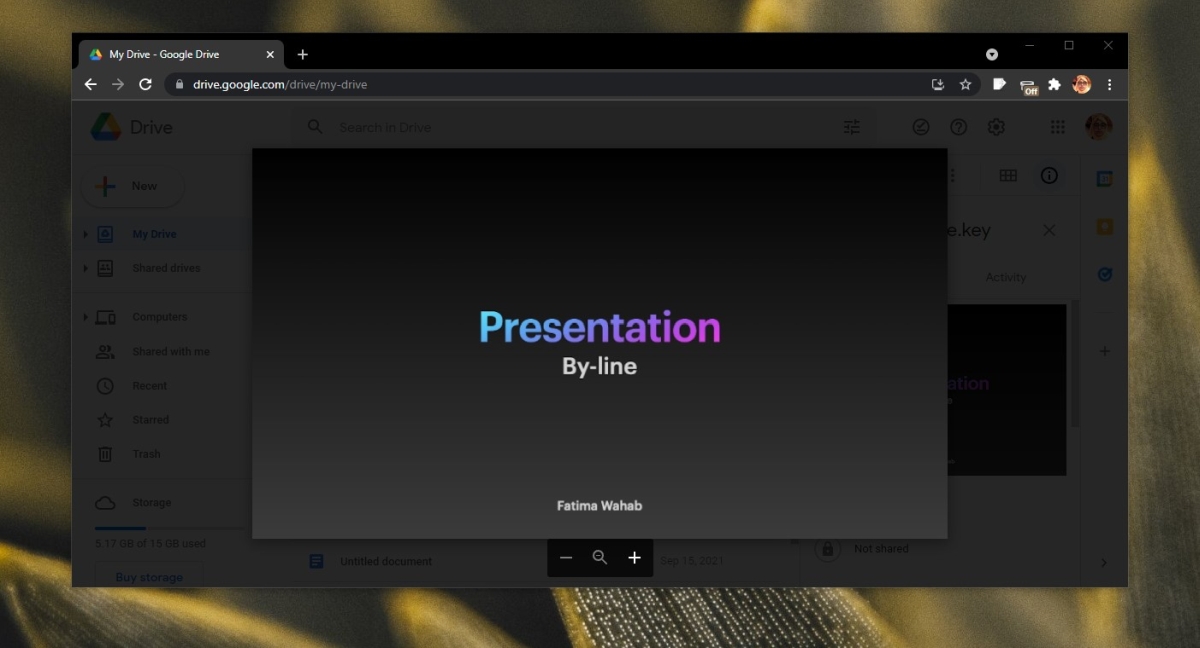Image resolution: width=1200 pixels, height=648 pixels.
Task: Open Google Tasks side panel
Action: (1105, 274)
